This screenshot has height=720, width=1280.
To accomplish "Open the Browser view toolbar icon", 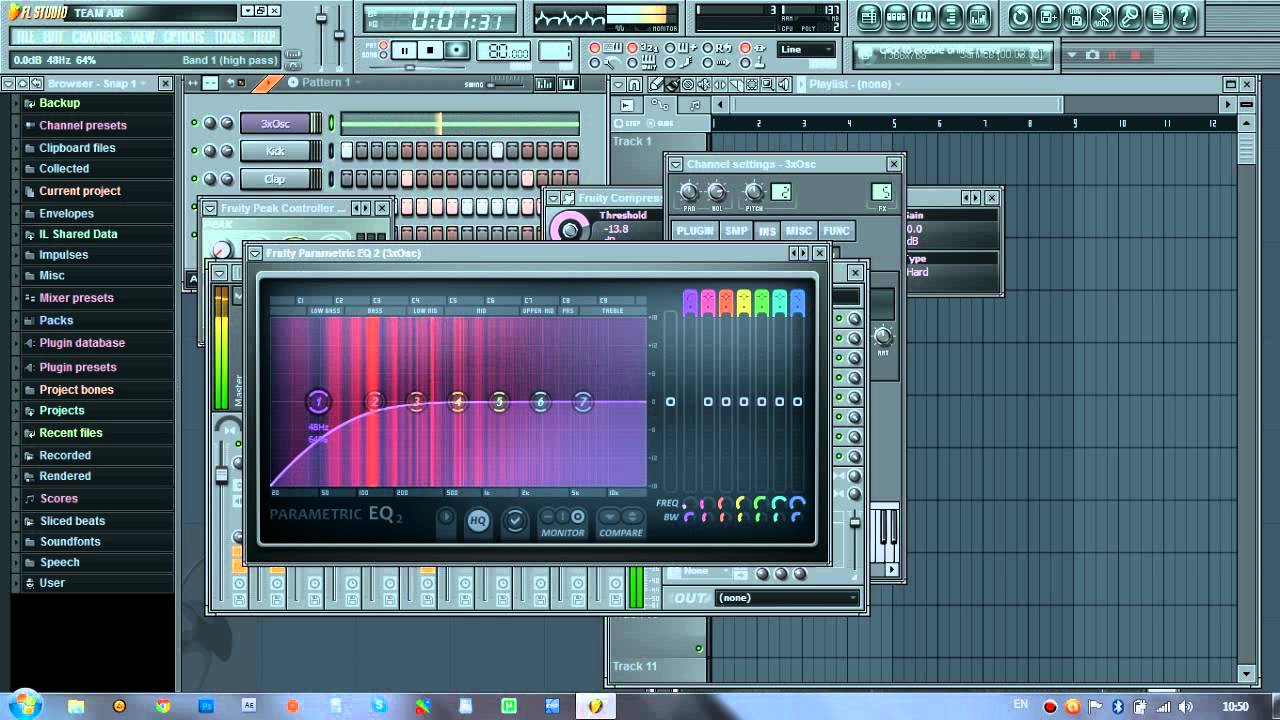I will point(951,17).
